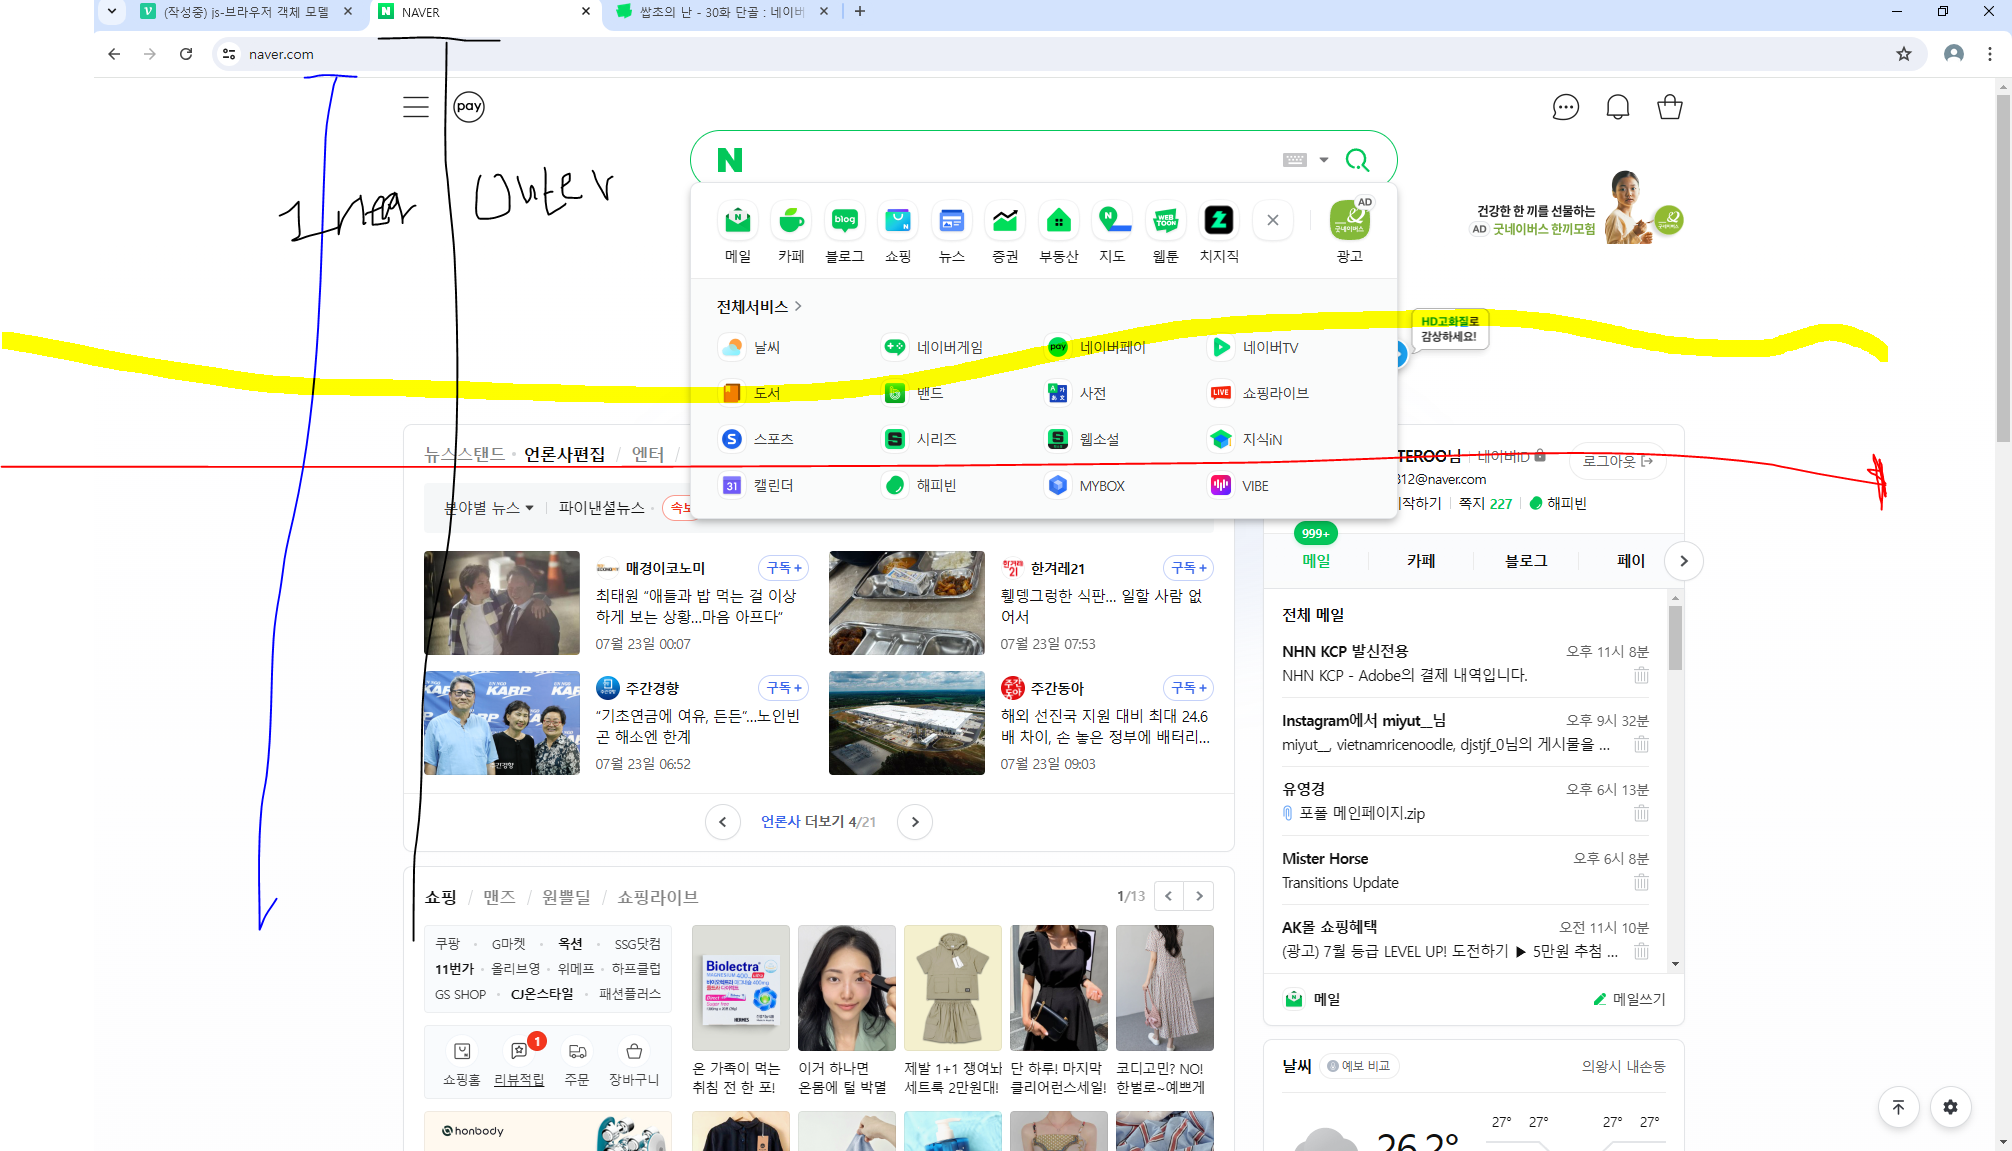Switch to the 카페 tab in account panel
Viewport: 2012px width, 1151px height.
(1421, 561)
